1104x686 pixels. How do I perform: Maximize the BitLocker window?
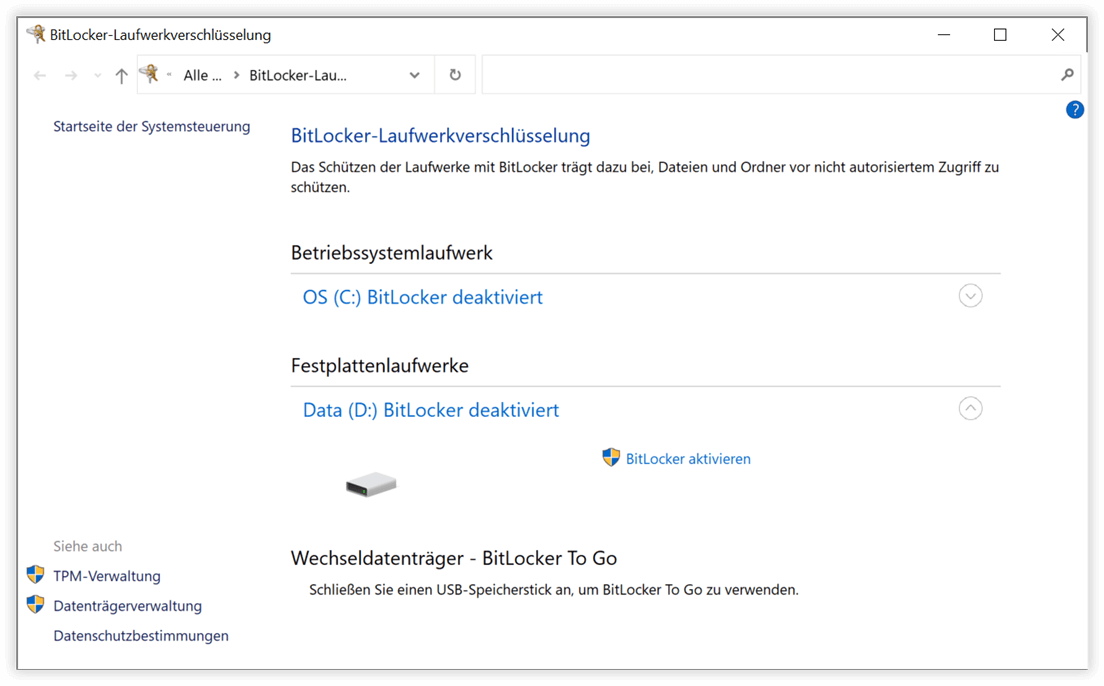click(x=1000, y=35)
